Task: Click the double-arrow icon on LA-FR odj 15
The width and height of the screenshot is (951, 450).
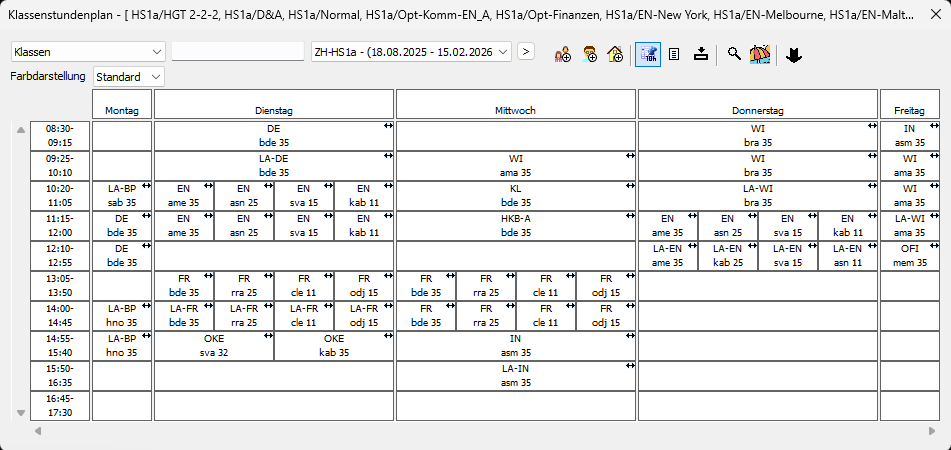Action: point(388,306)
